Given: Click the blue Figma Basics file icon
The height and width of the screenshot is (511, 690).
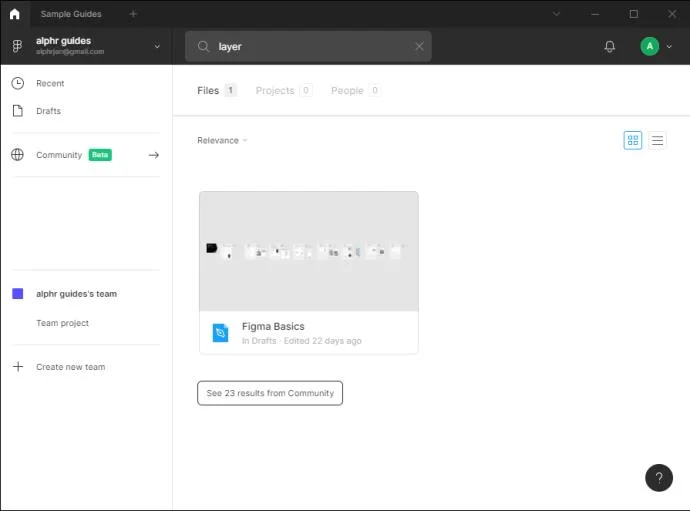Looking at the screenshot, I should point(220,333).
